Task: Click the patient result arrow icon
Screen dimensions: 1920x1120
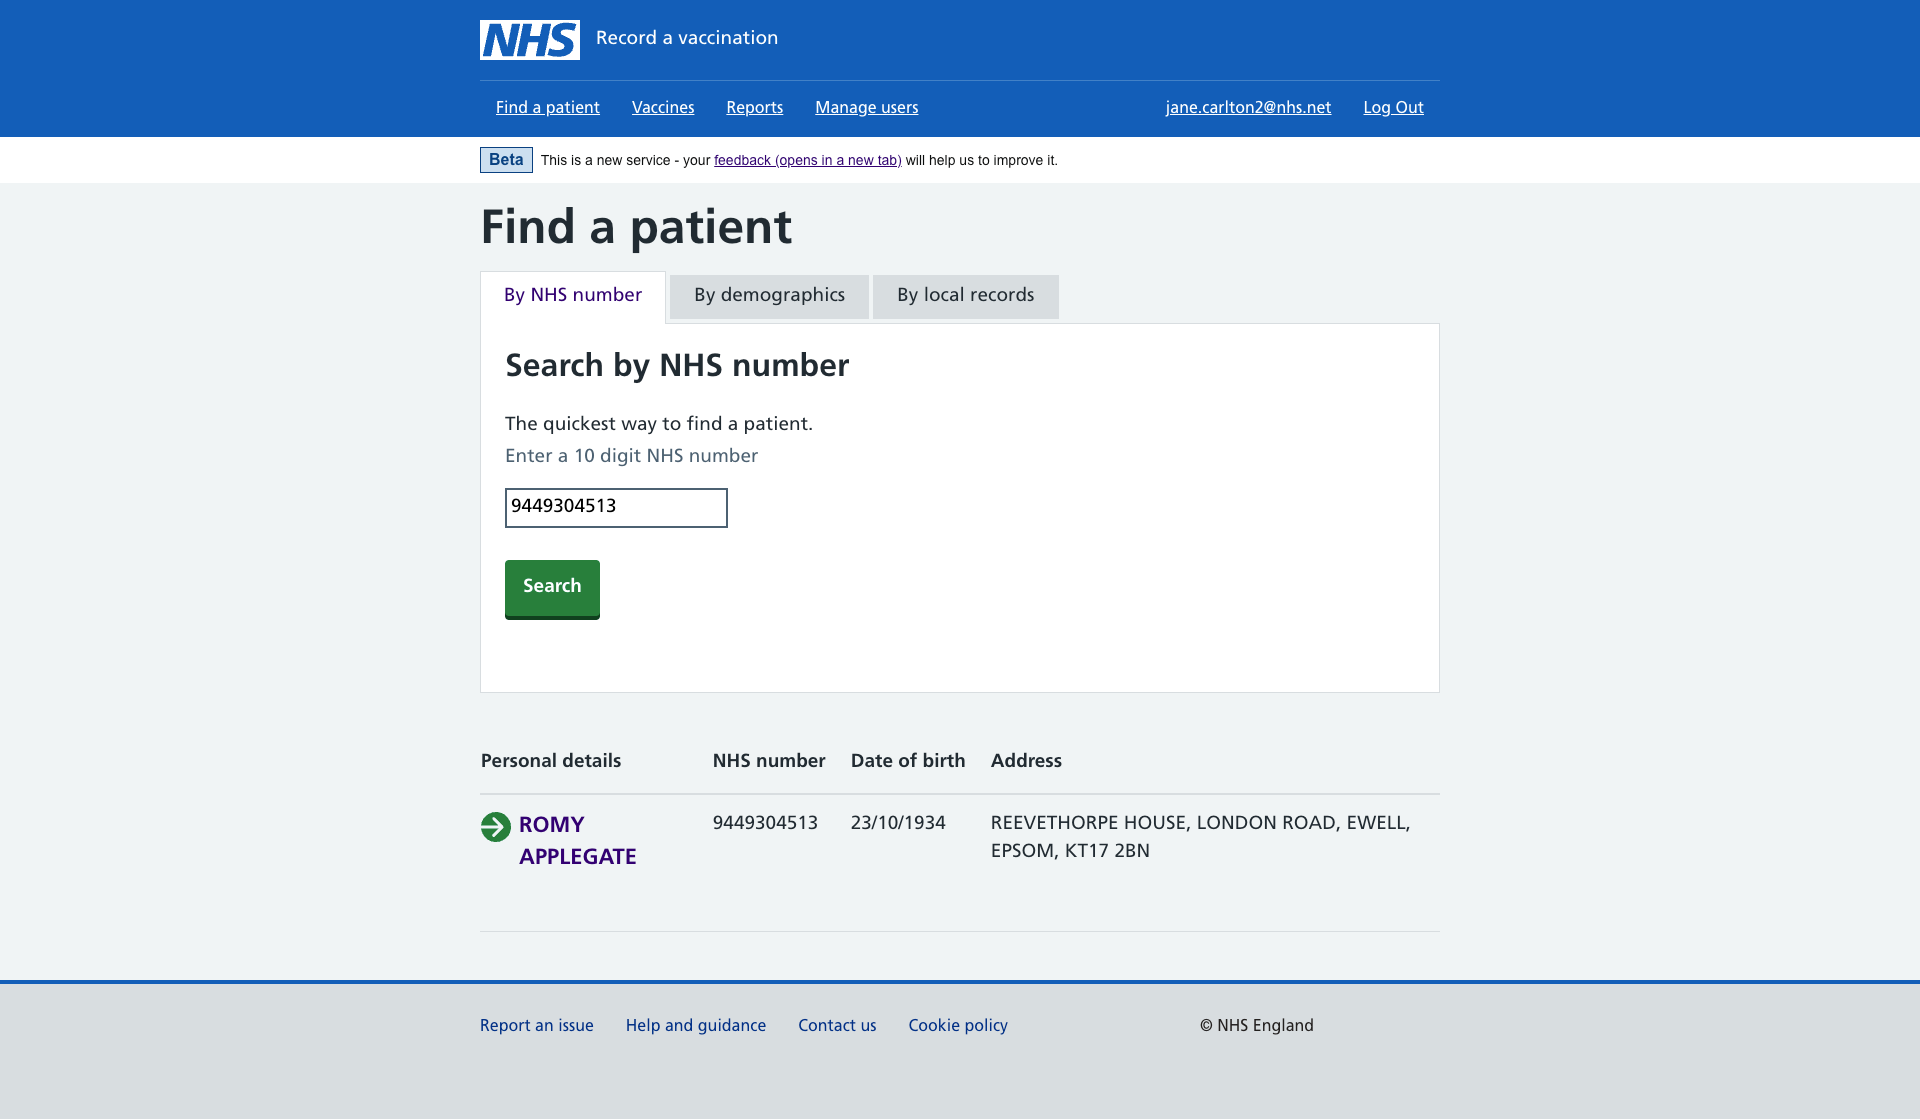Action: click(x=495, y=825)
